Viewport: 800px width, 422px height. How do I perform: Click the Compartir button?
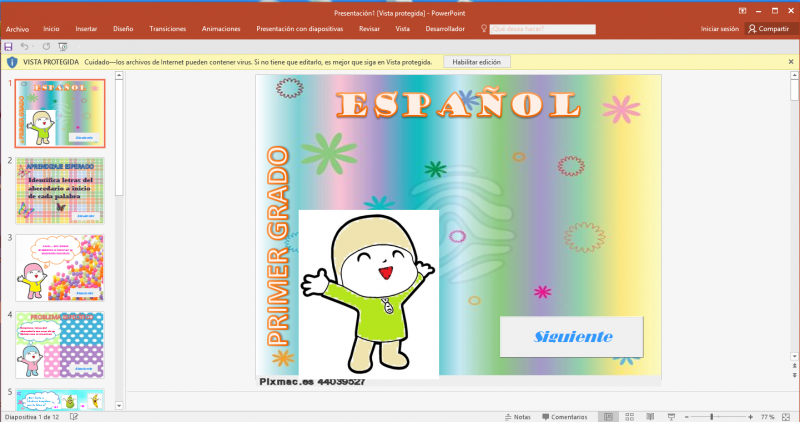769,29
